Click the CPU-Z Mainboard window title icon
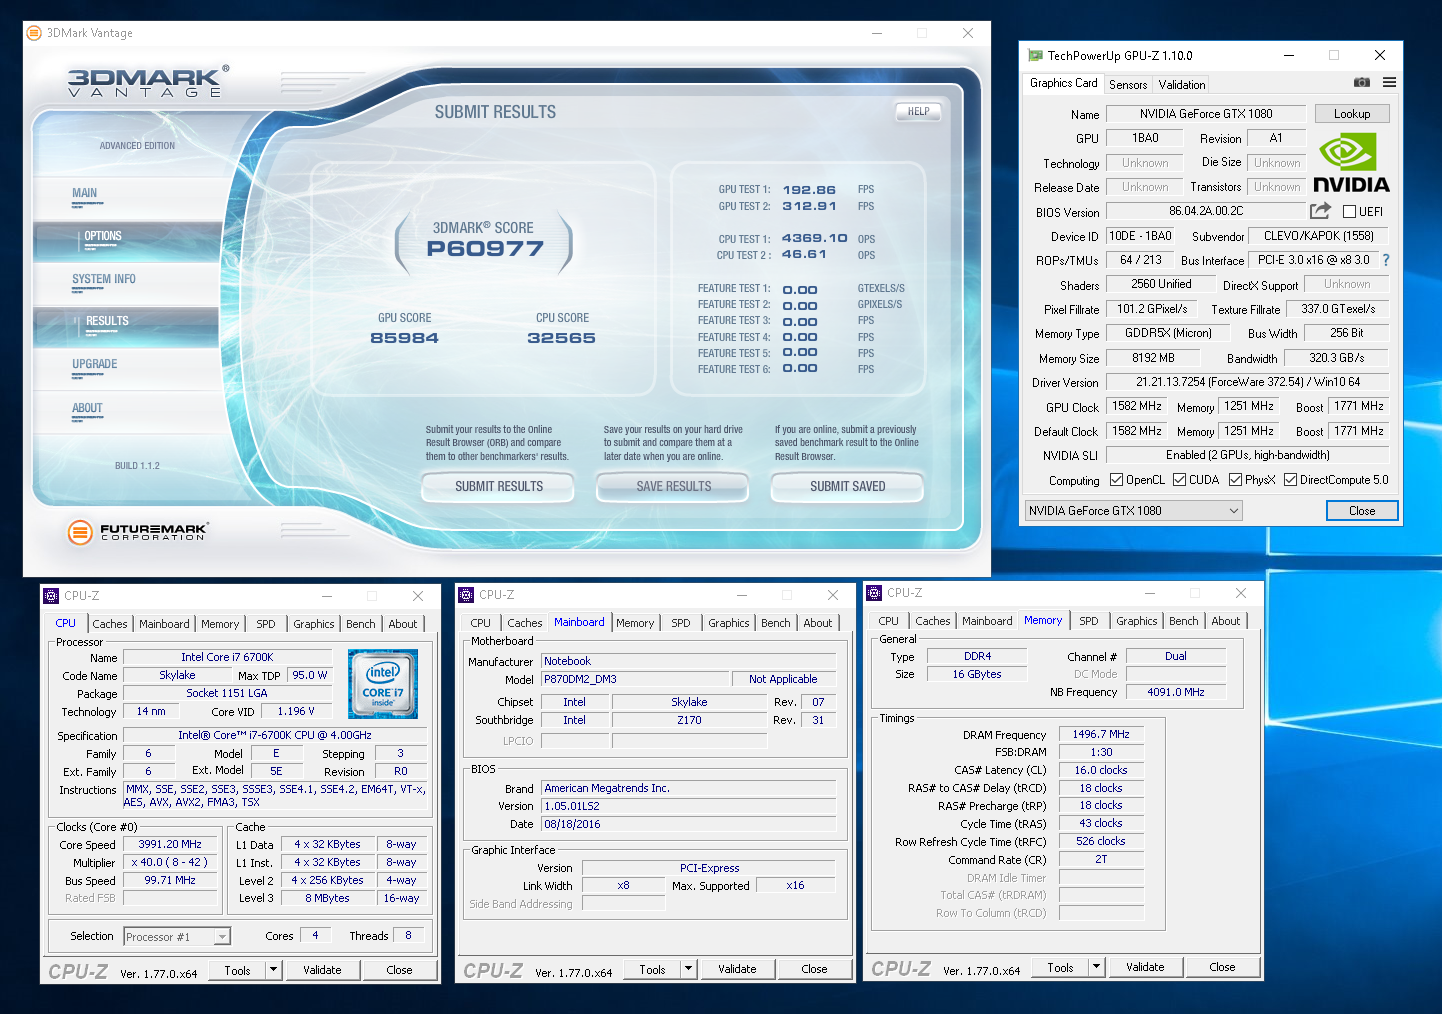This screenshot has width=1442, height=1014. [x=466, y=595]
